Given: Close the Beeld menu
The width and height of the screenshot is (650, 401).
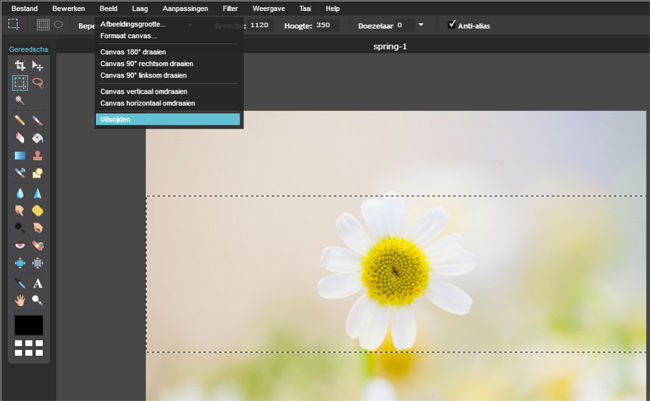Looking at the screenshot, I should [x=108, y=8].
